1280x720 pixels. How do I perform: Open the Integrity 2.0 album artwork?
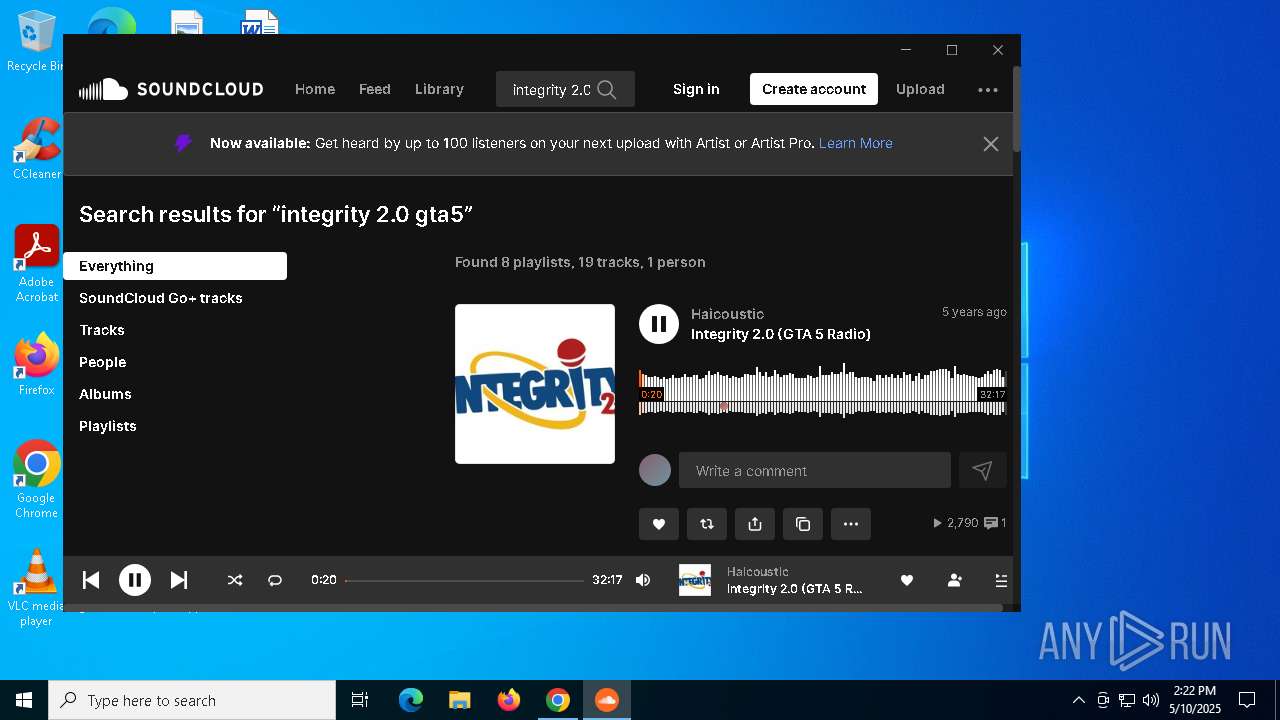click(535, 384)
